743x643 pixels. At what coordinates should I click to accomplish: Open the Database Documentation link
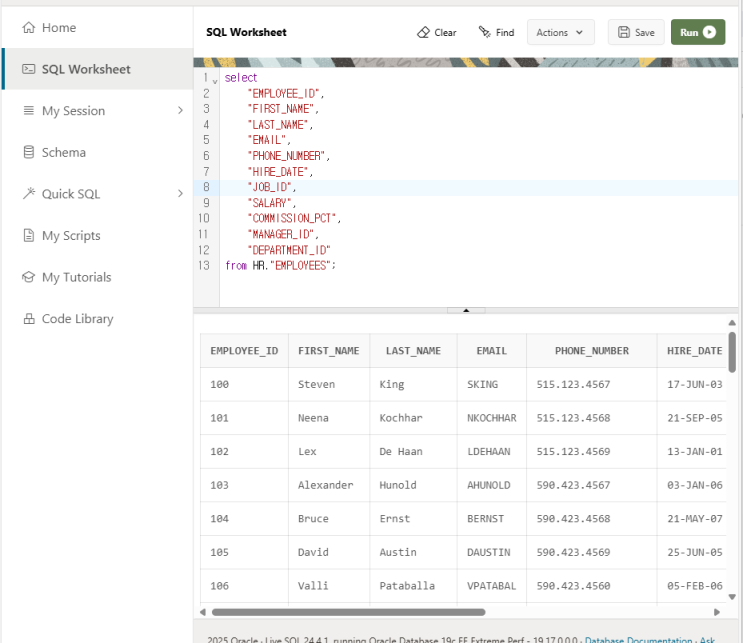[x=638, y=640]
